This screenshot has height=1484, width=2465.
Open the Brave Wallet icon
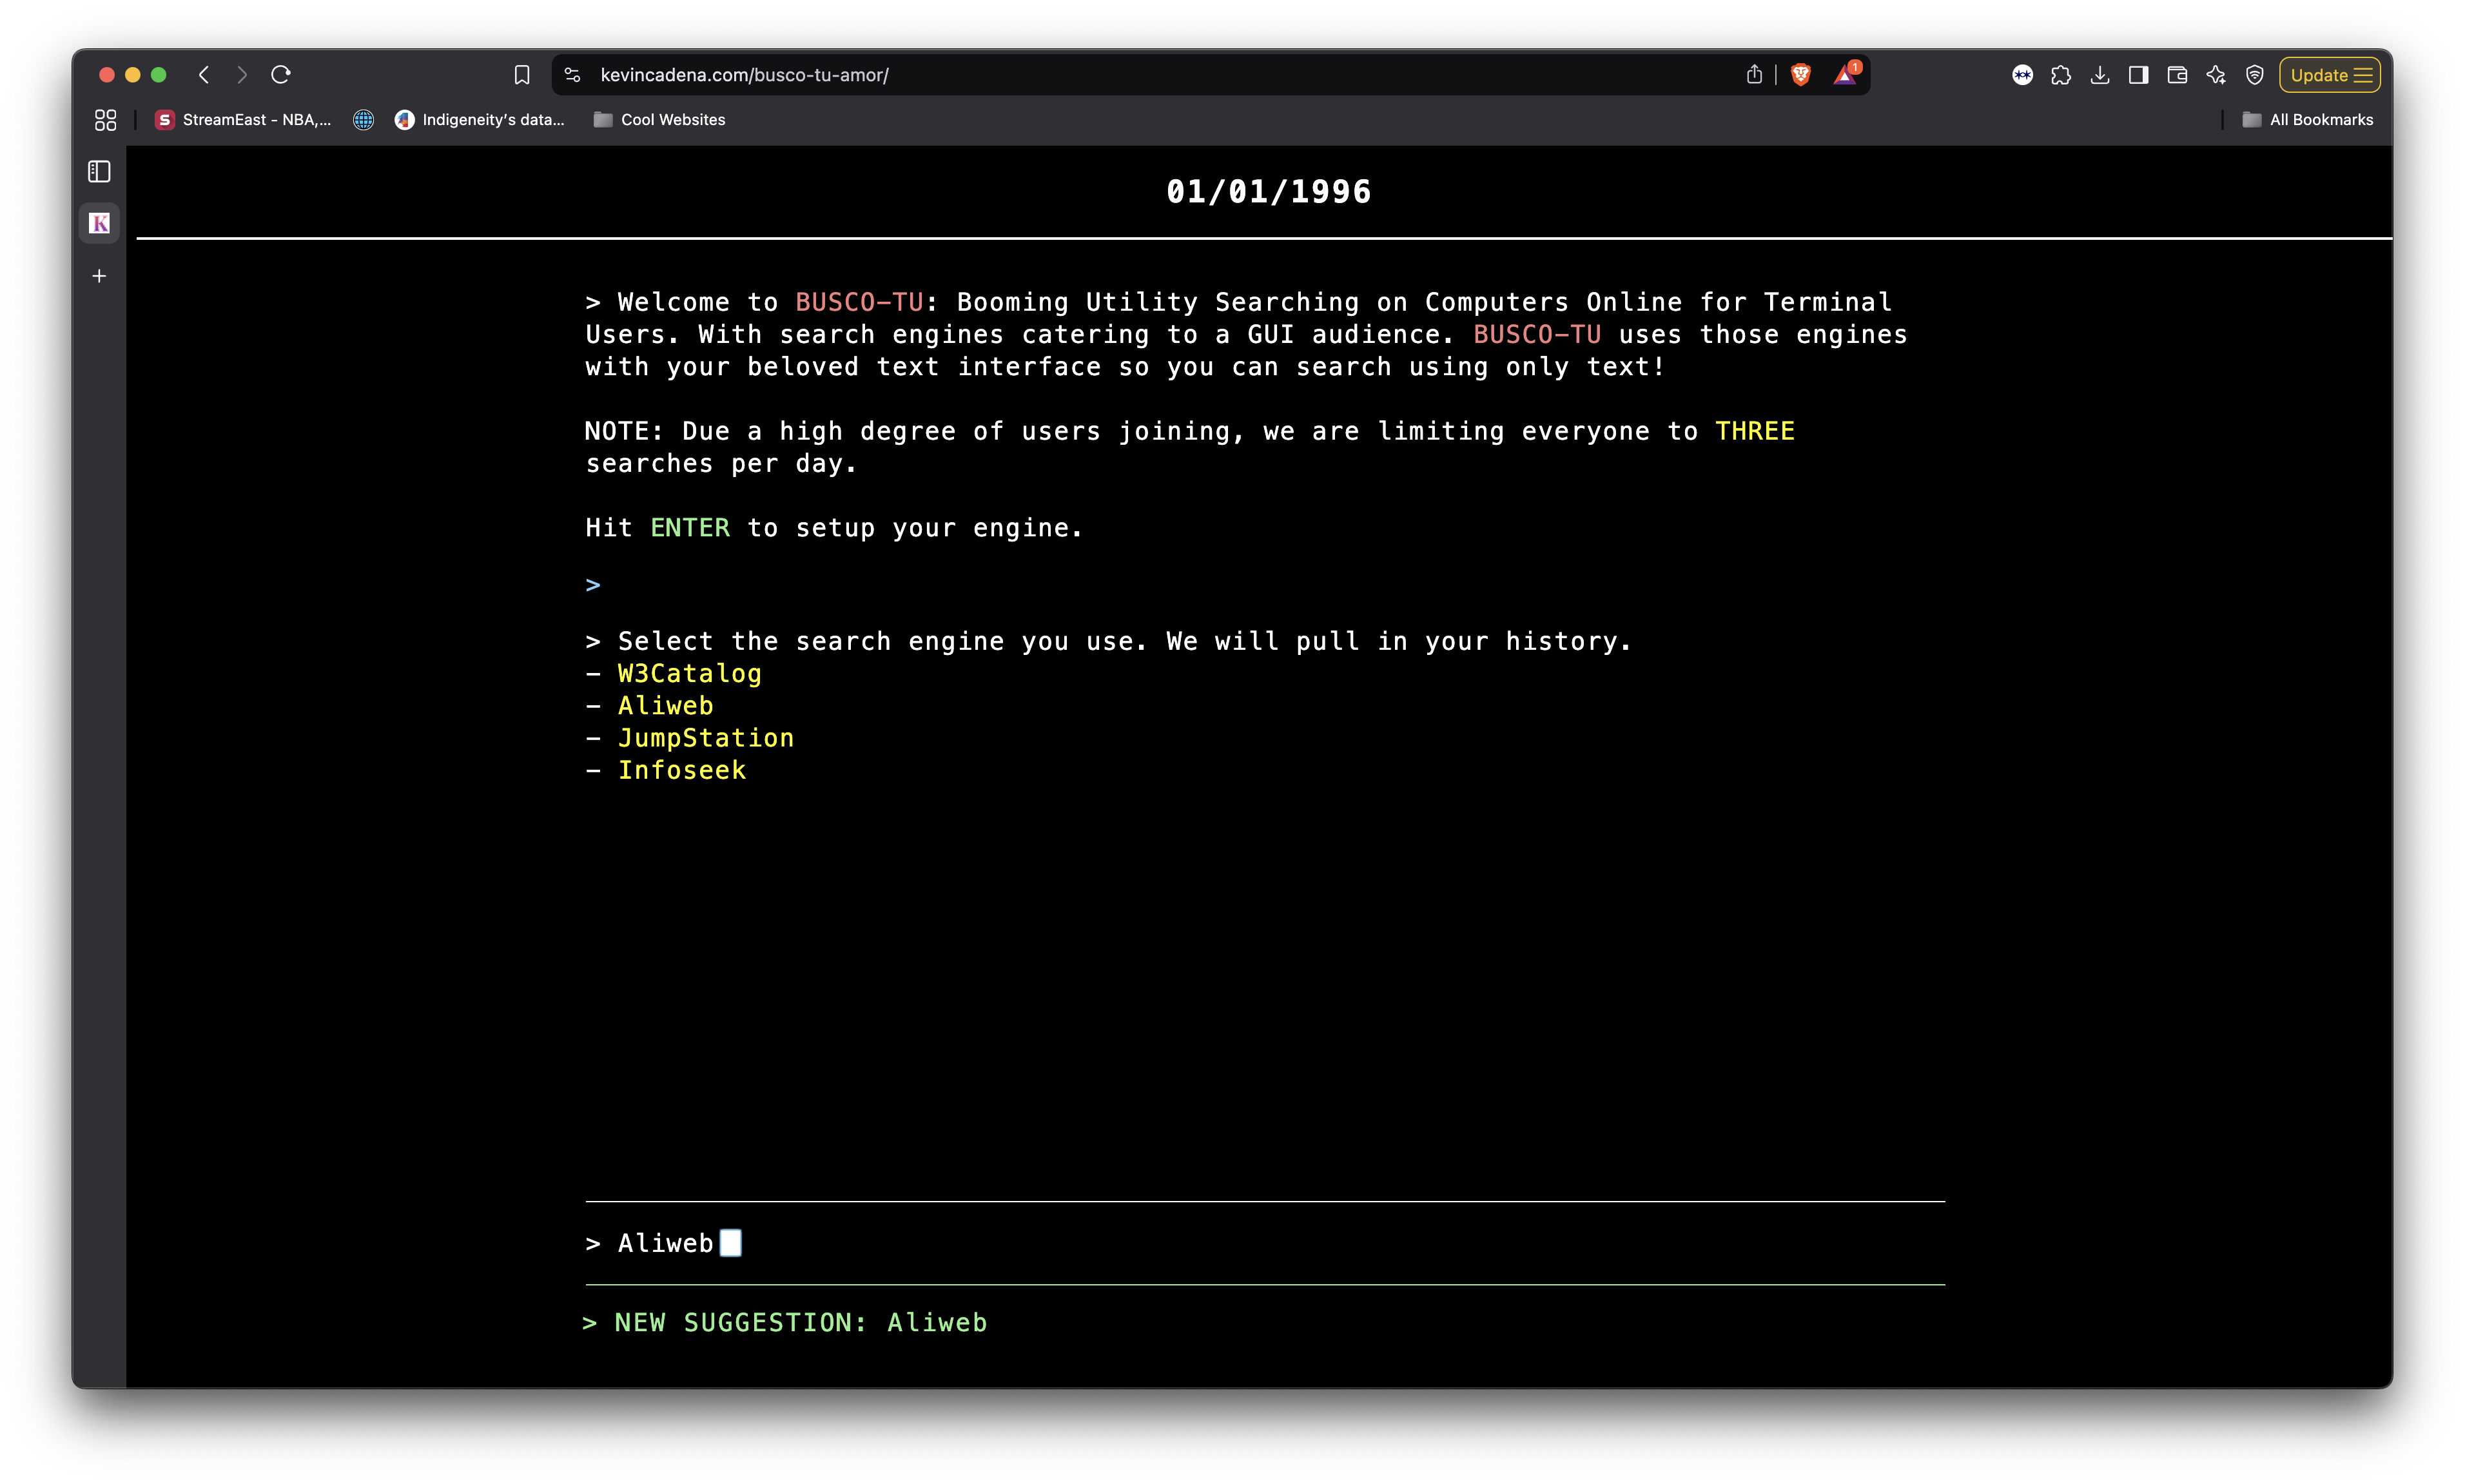2177,75
